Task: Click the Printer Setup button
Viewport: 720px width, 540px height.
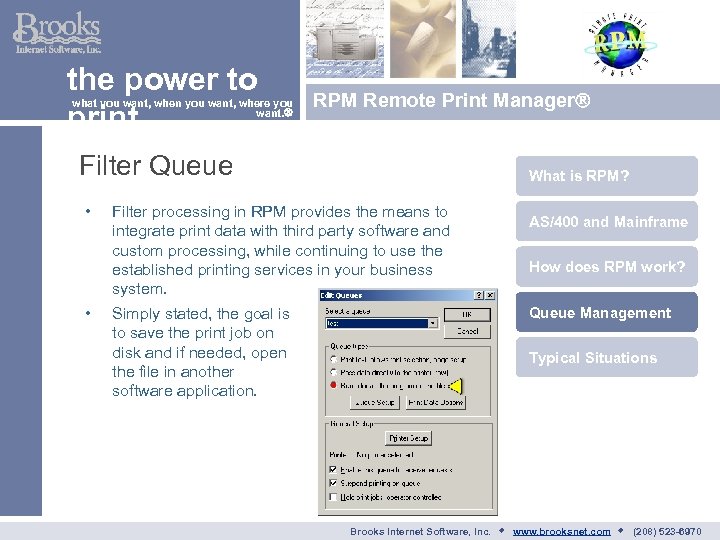Action: tap(408, 438)
